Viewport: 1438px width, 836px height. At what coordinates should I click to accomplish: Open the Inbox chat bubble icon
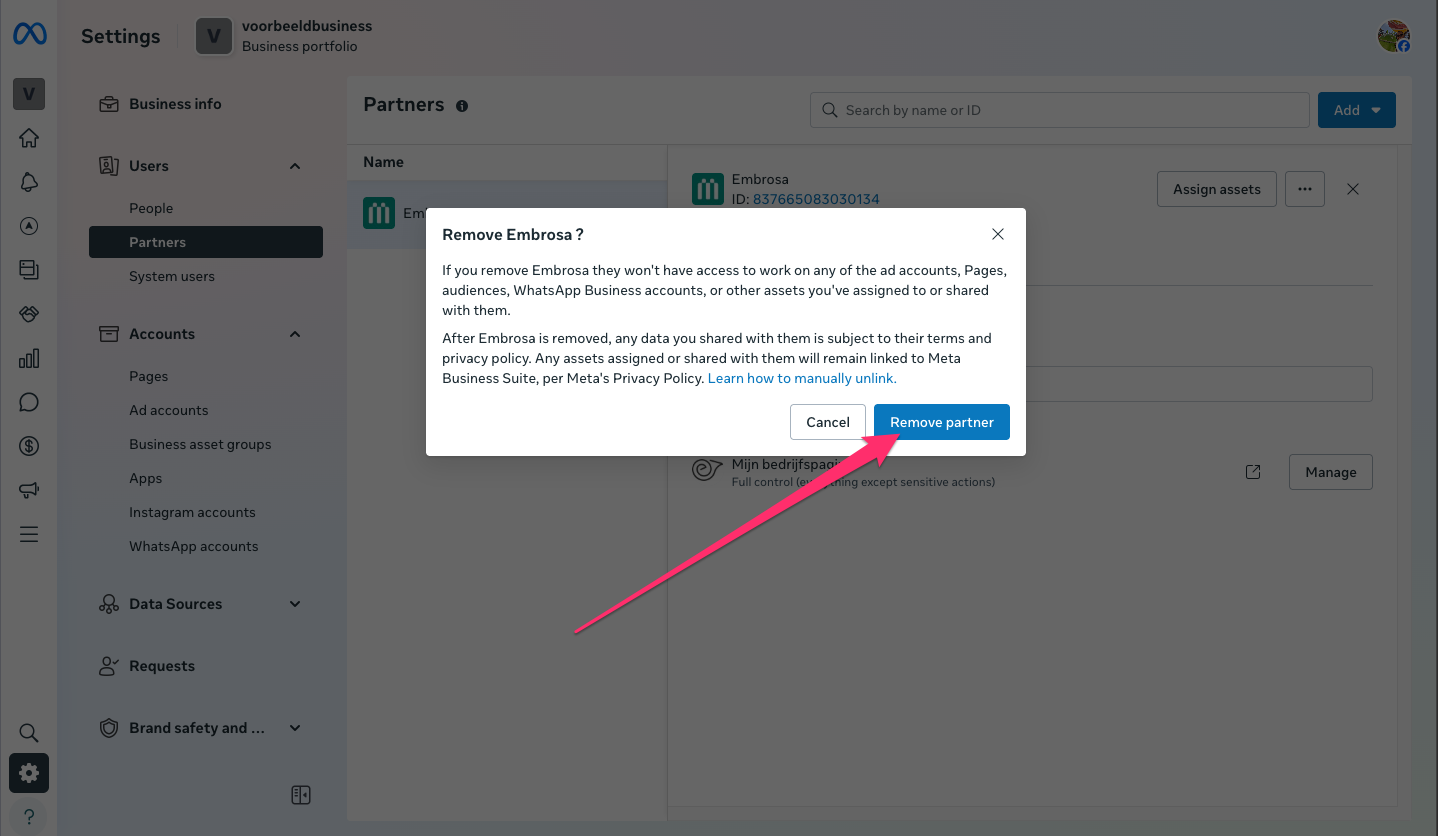coord(29,402)
